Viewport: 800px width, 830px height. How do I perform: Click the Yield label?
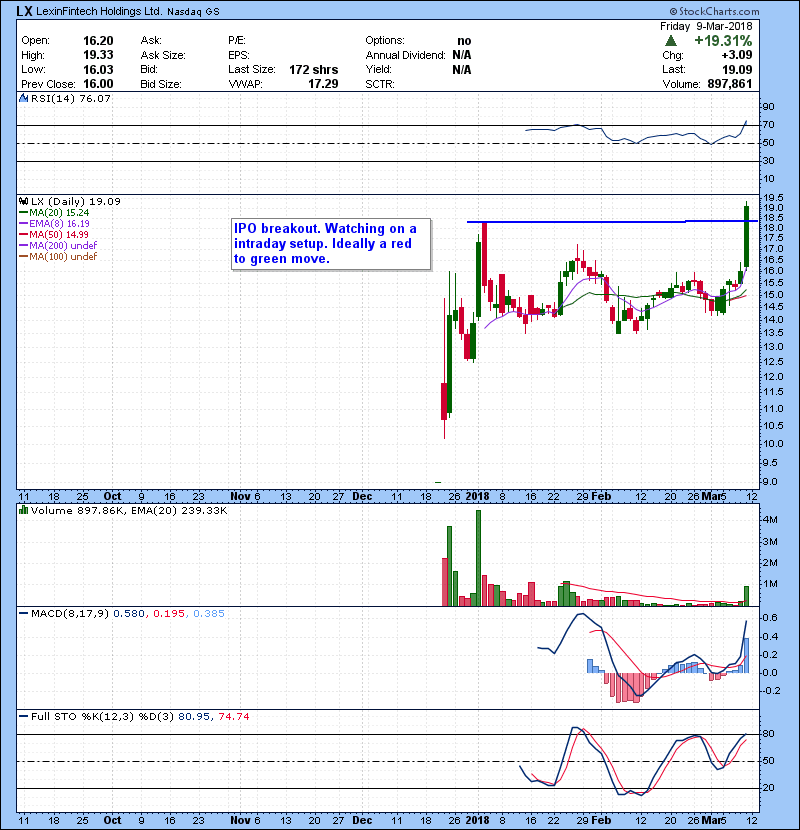pyautogui.click(x=379, y=69)
